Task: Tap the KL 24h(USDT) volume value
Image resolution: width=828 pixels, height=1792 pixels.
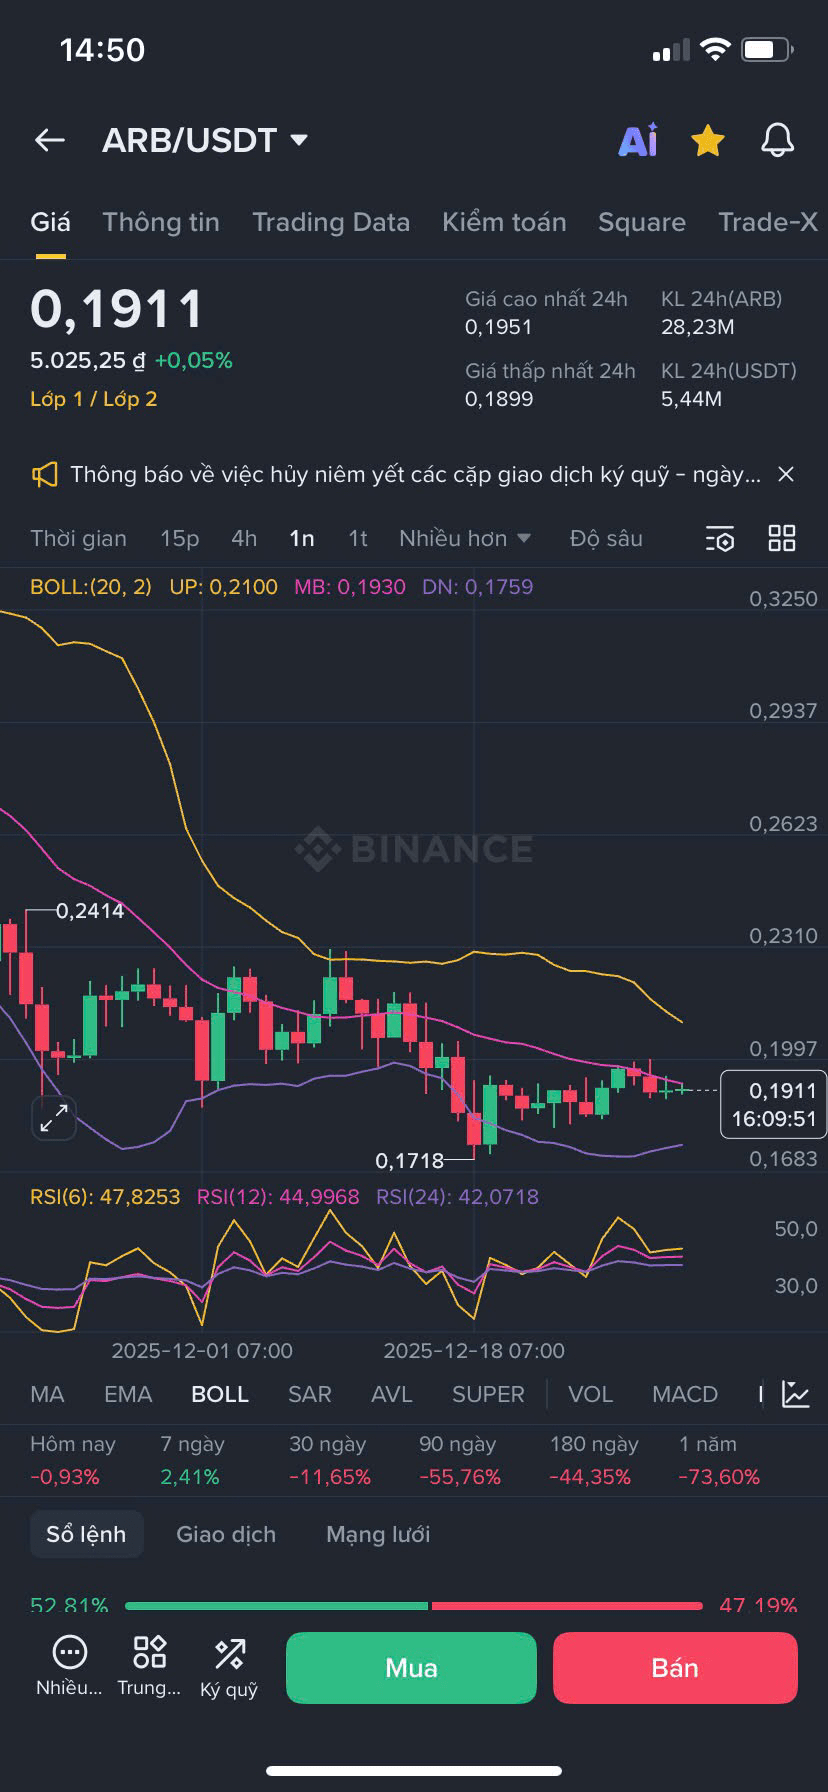Action: (691, 399)
